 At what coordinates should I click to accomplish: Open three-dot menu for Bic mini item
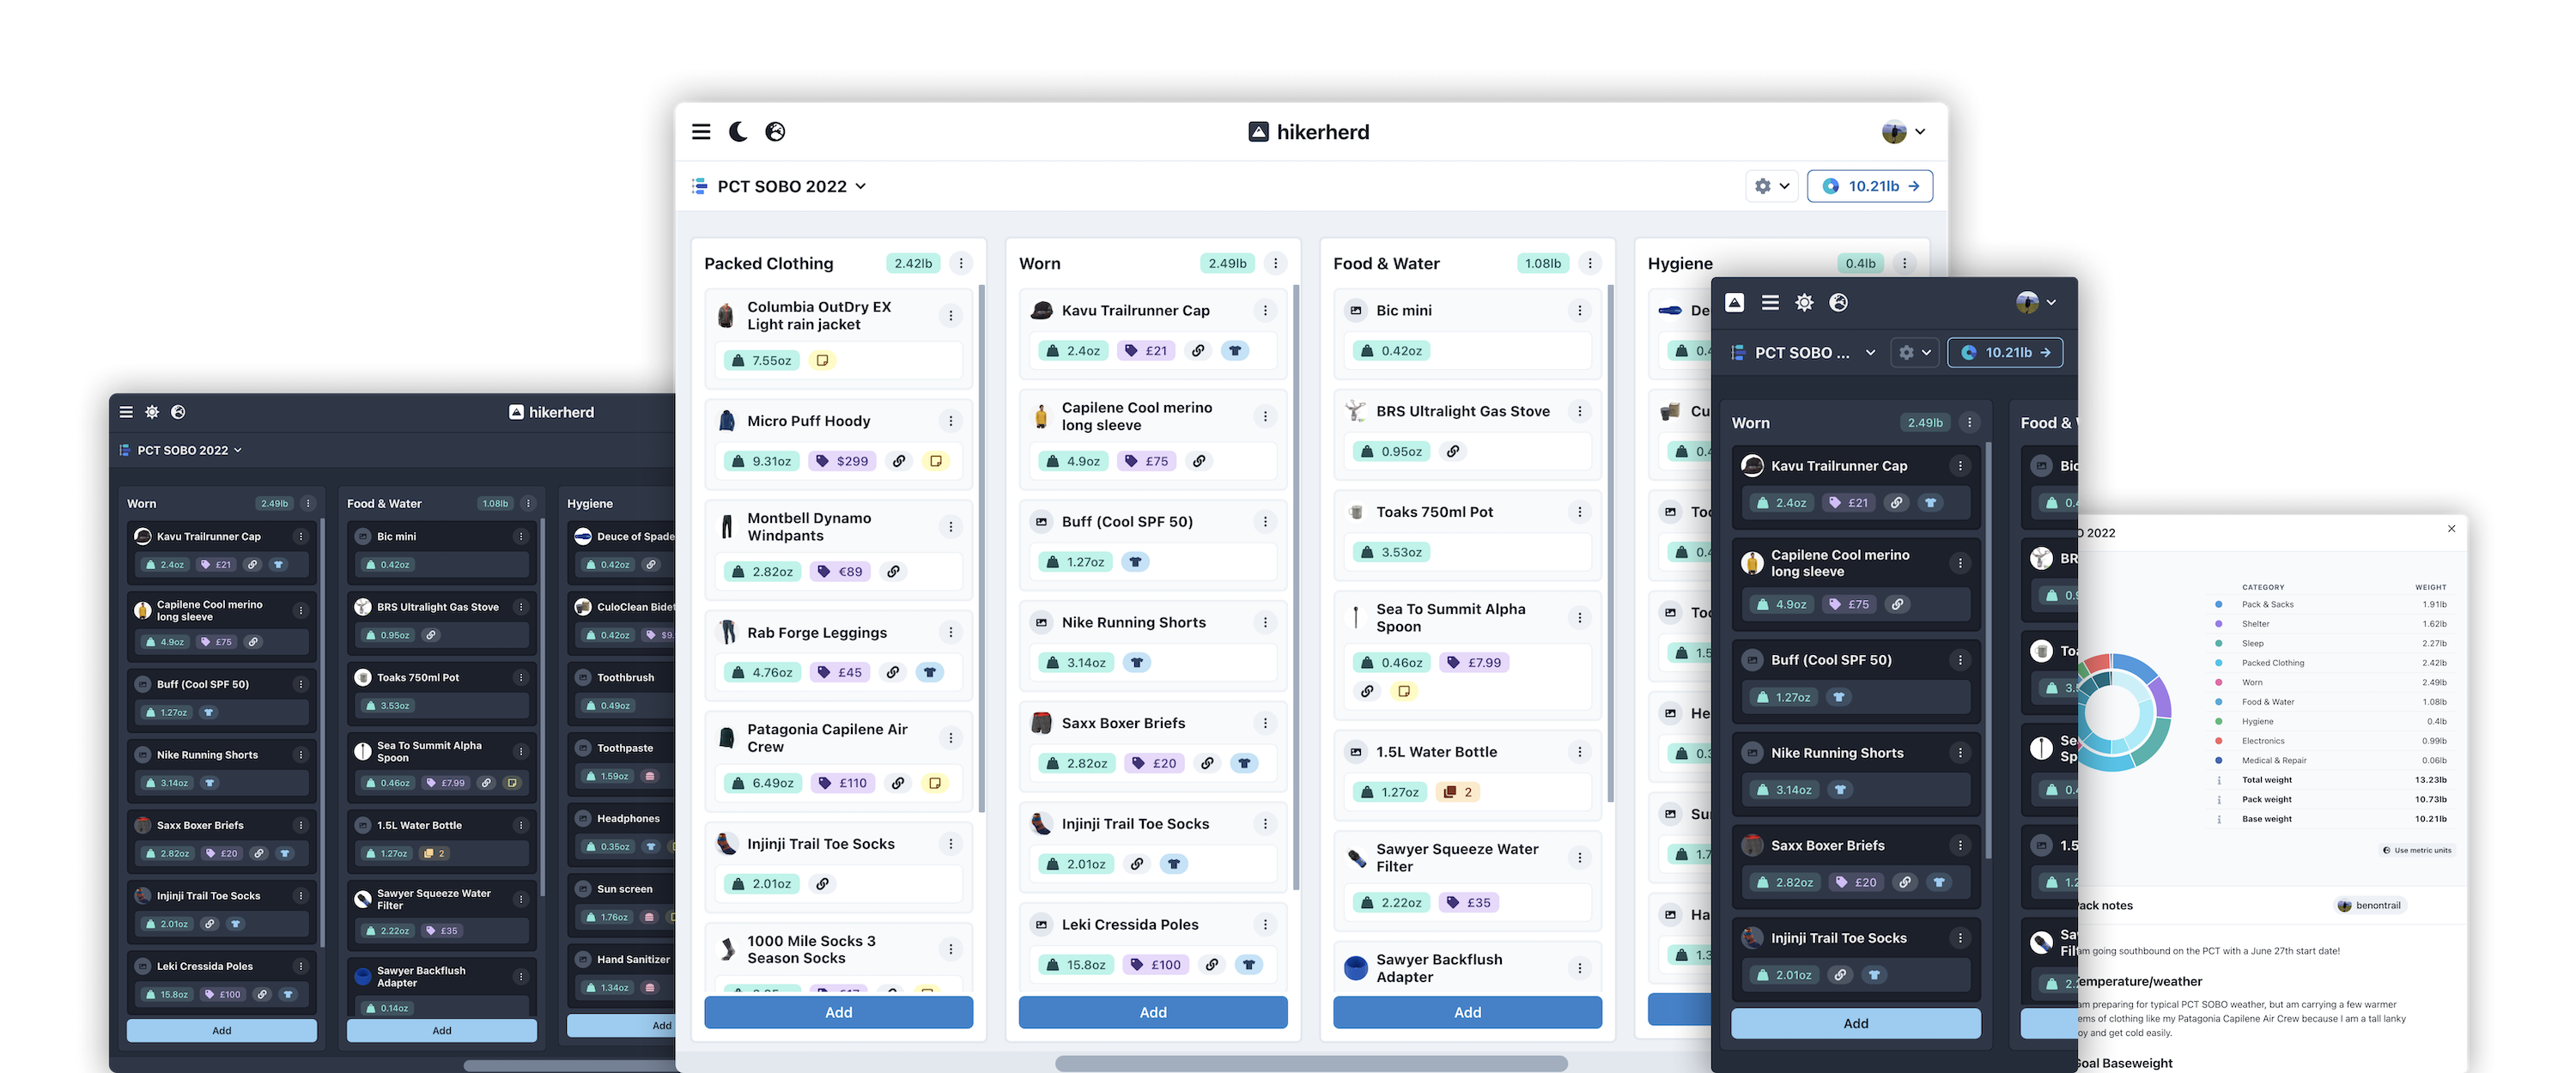click(x=1579, y=311)
